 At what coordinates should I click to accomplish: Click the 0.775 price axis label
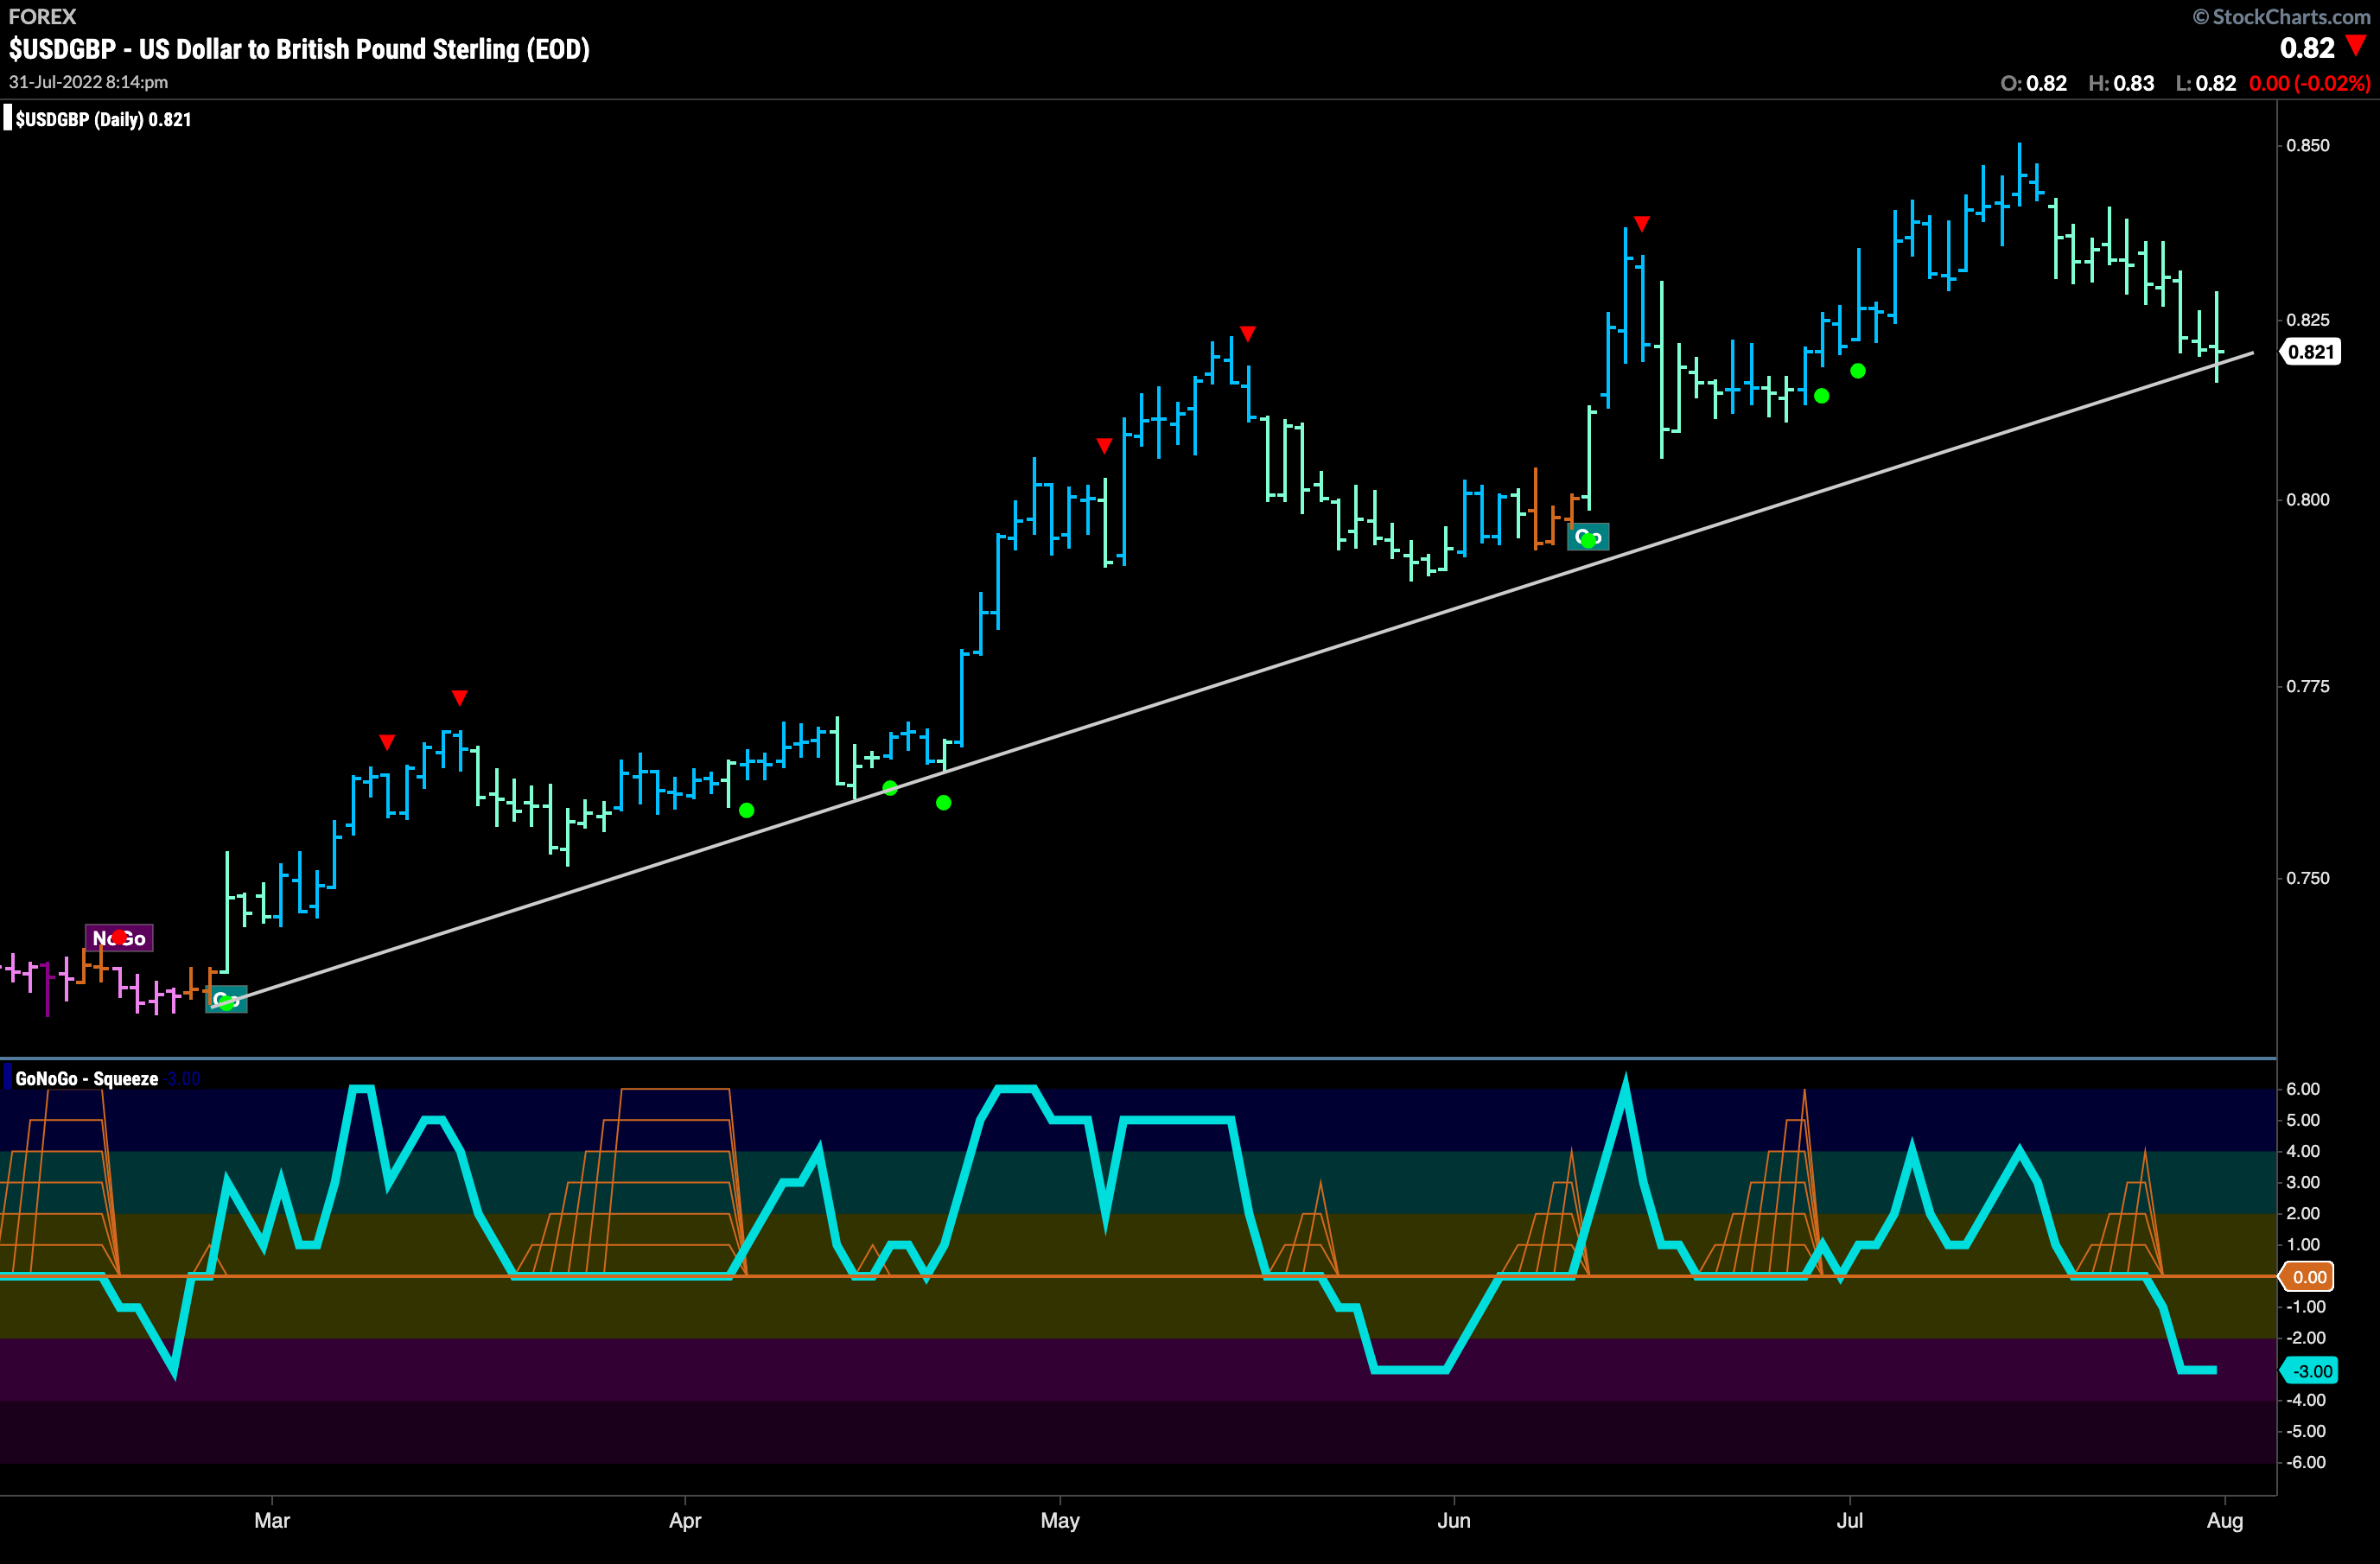click(2308, 686)
